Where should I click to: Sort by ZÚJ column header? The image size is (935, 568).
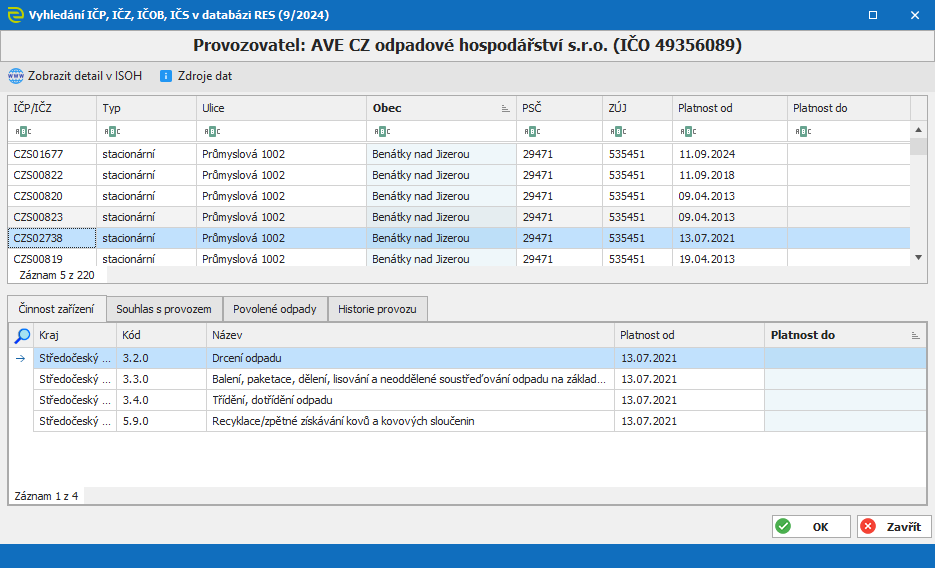637,108
